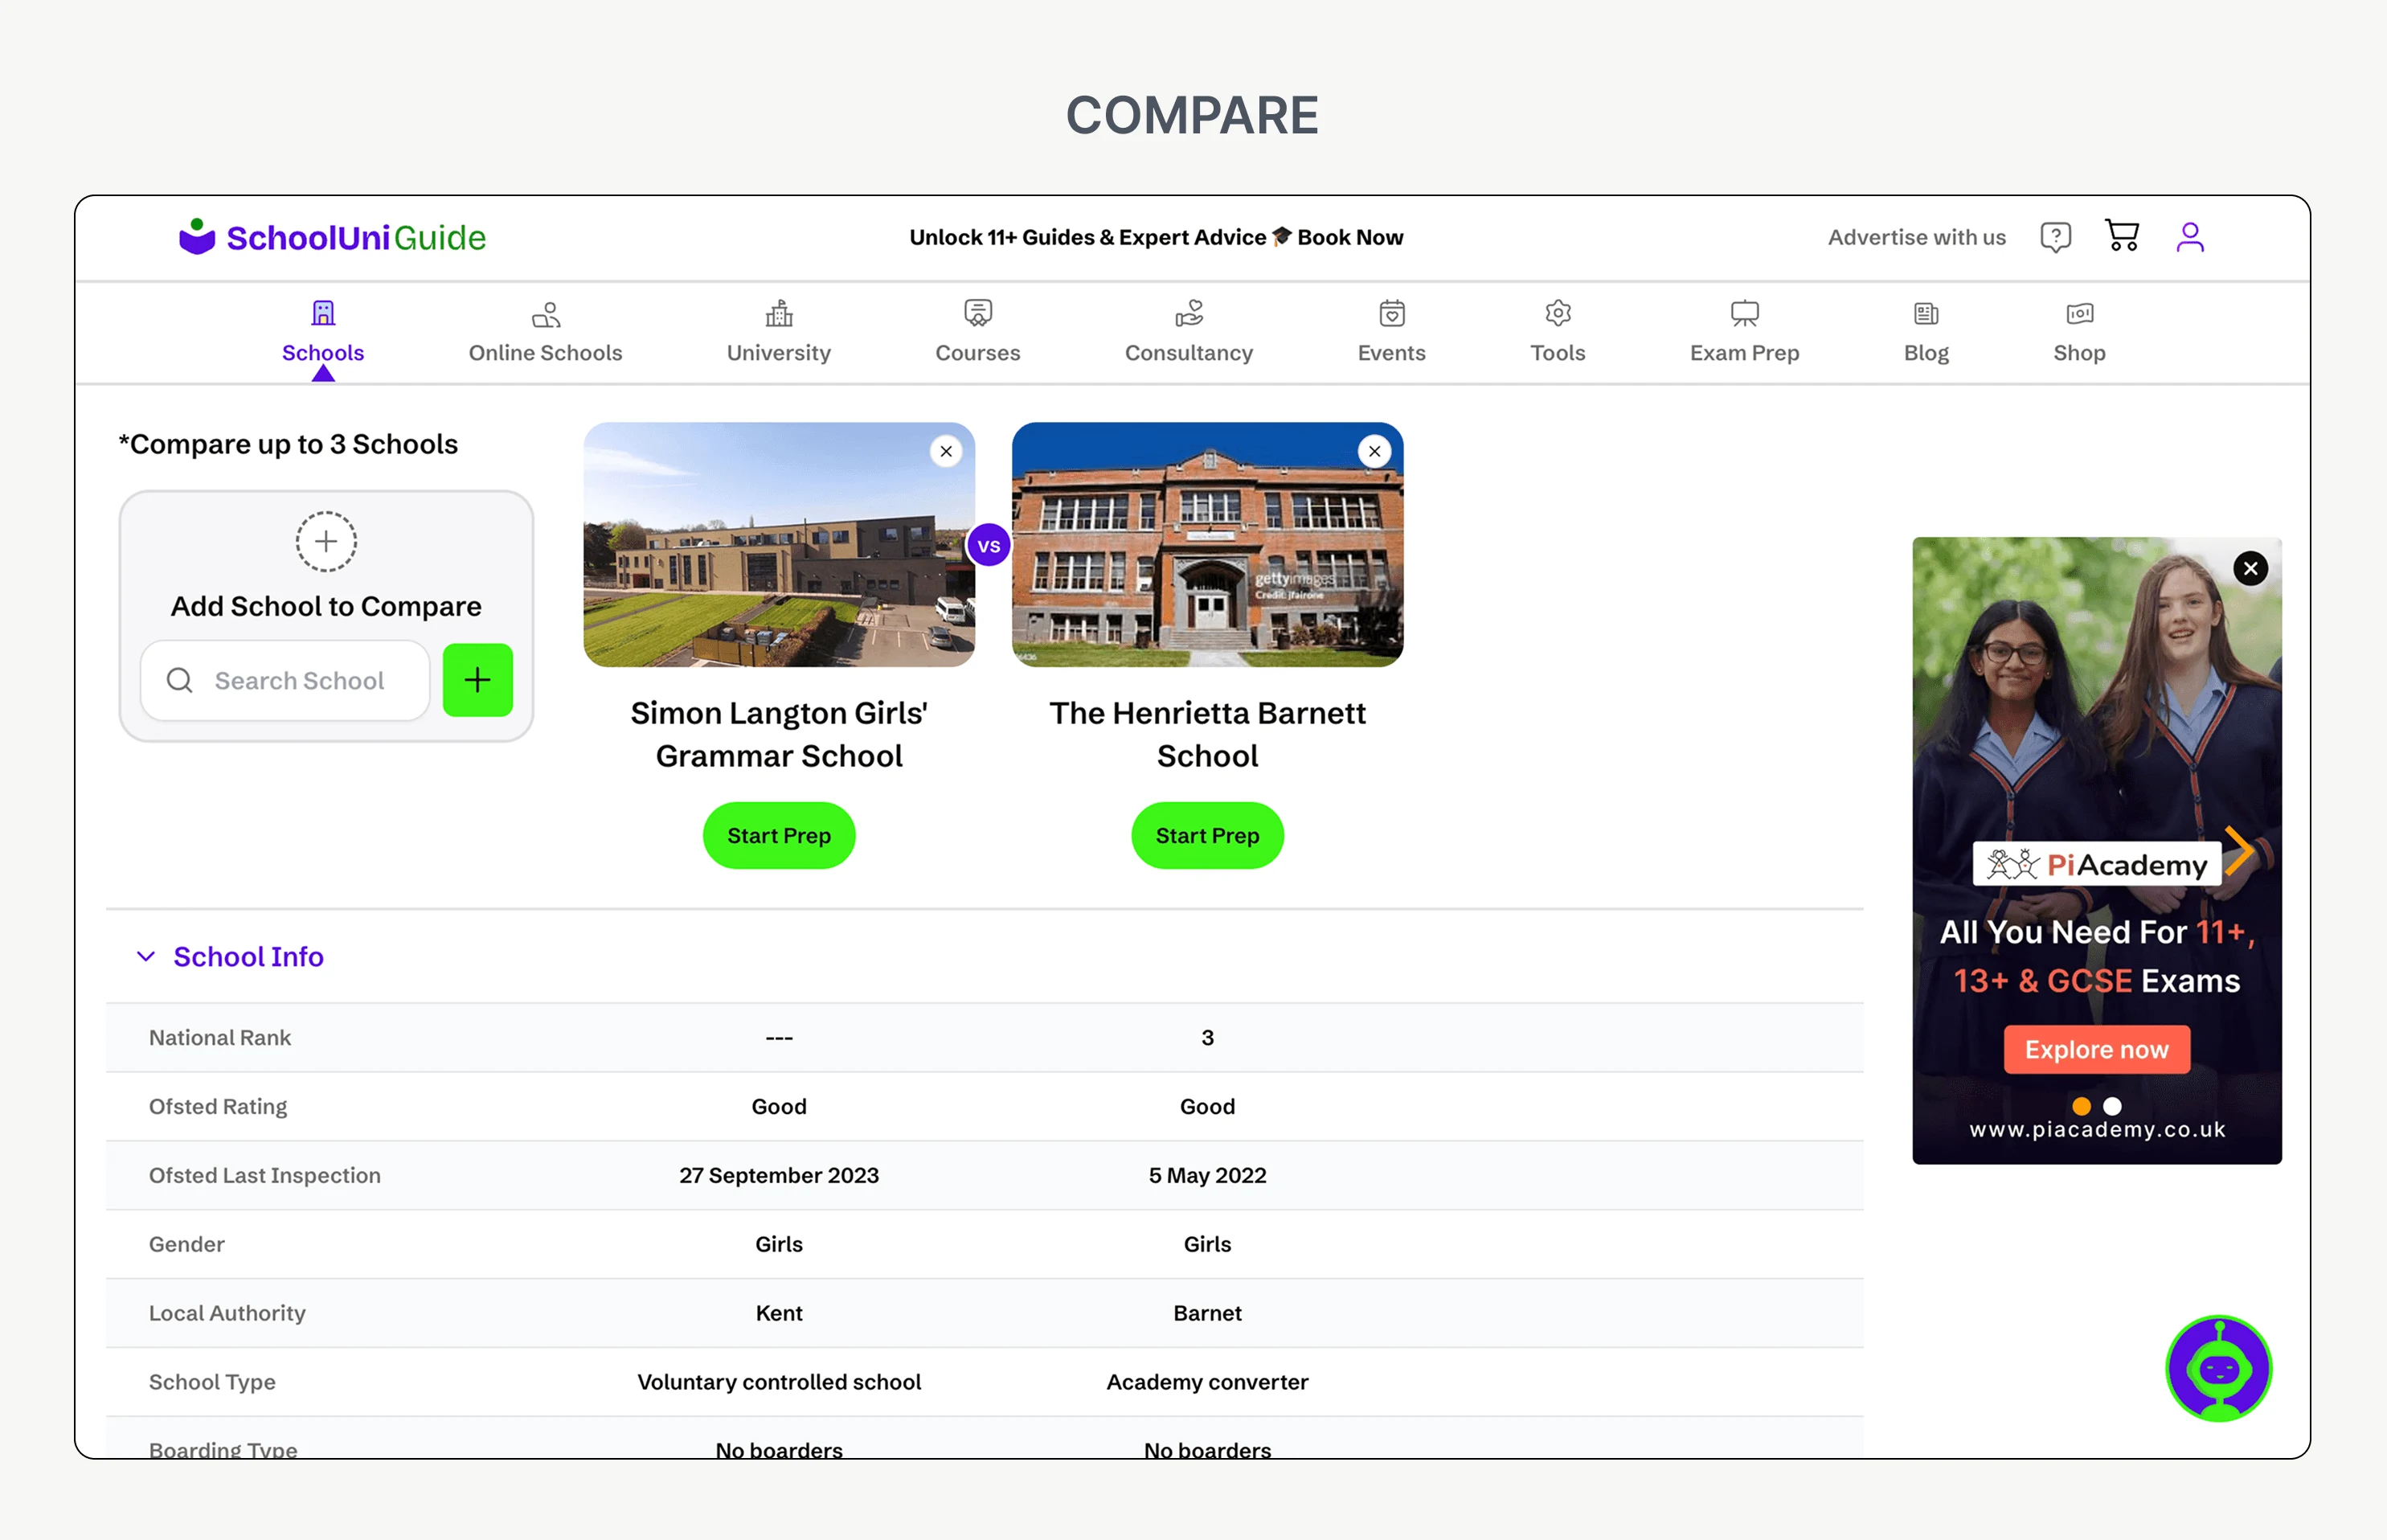Open the Blog tab label

(x=1926, y=353)
